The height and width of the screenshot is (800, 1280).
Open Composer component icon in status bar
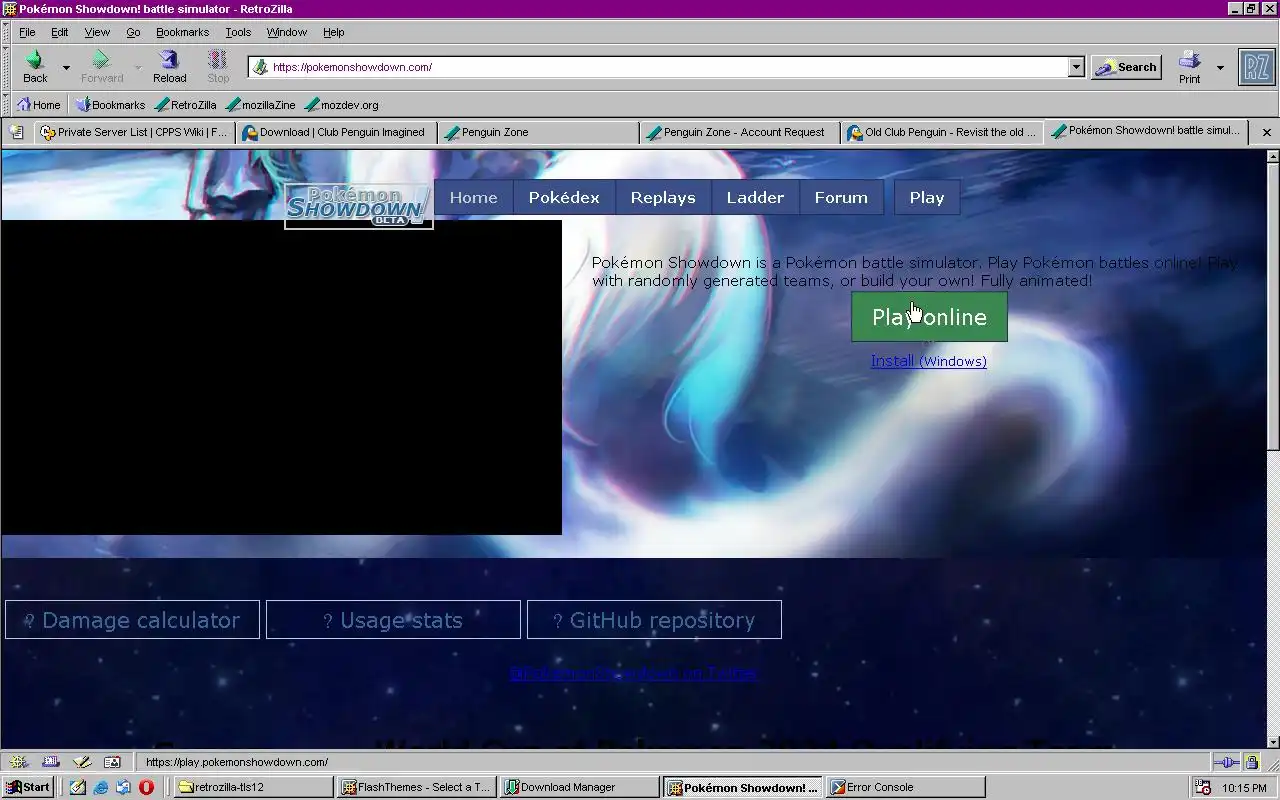coord(82,762)
